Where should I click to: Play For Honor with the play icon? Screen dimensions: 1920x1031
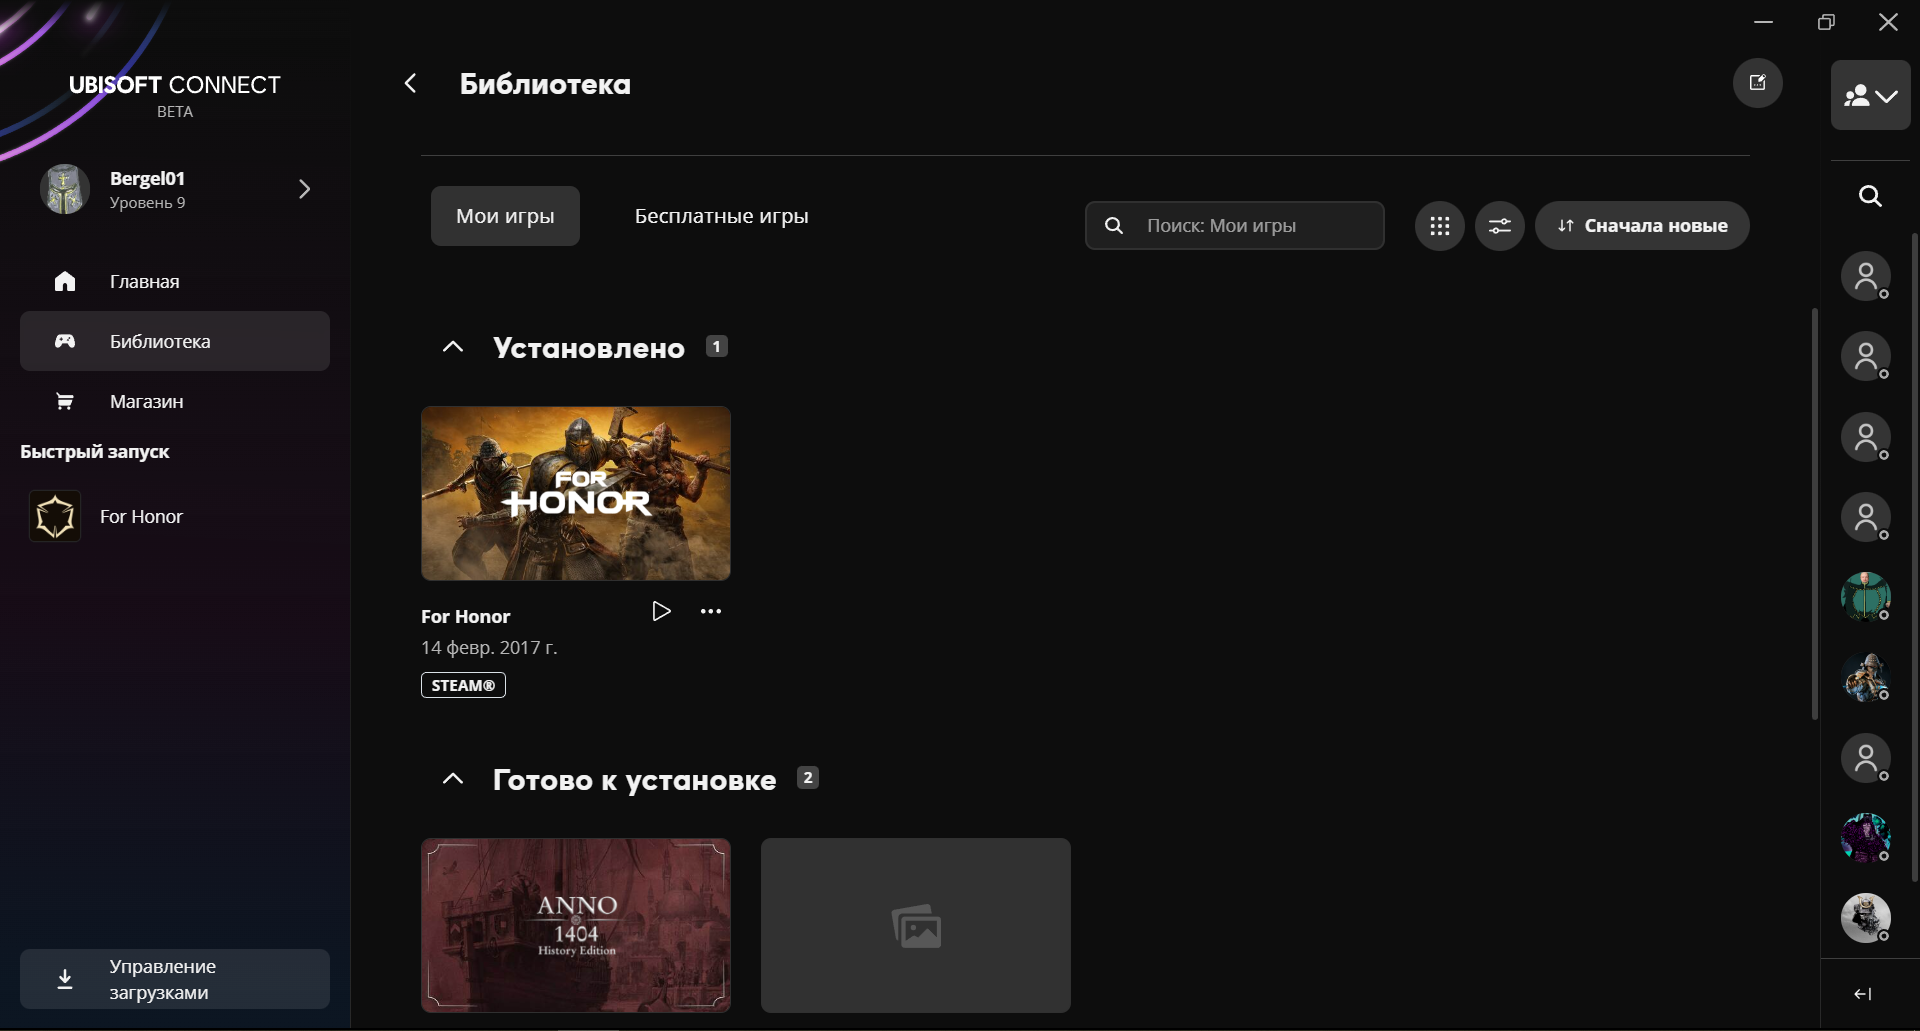(x=661, y=611)
